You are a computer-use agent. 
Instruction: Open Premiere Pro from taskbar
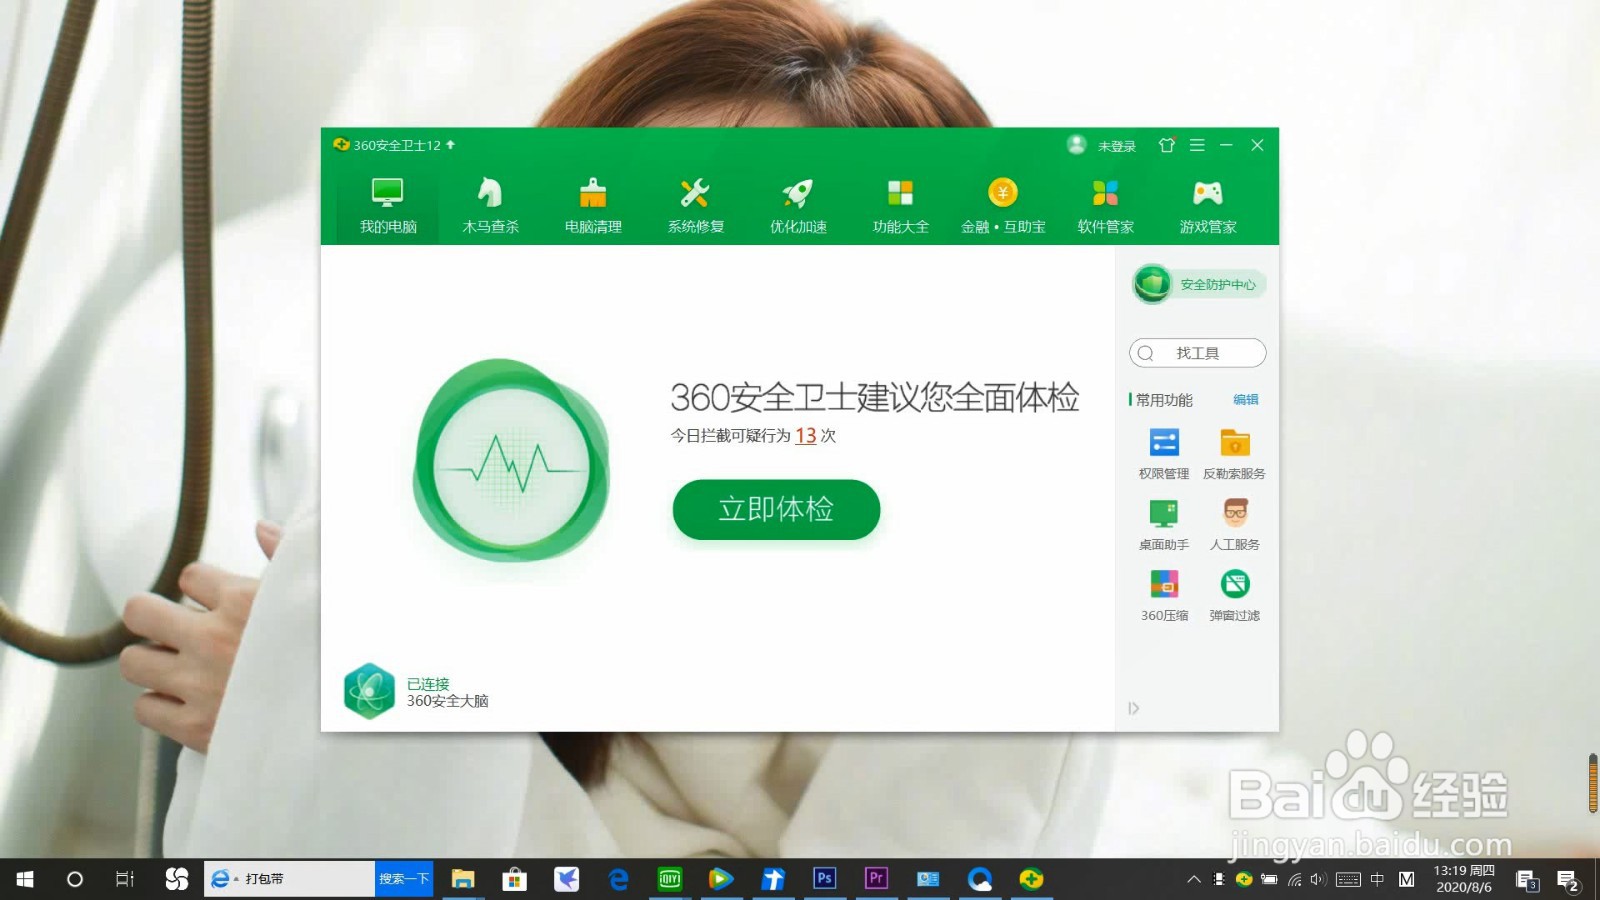876,879
